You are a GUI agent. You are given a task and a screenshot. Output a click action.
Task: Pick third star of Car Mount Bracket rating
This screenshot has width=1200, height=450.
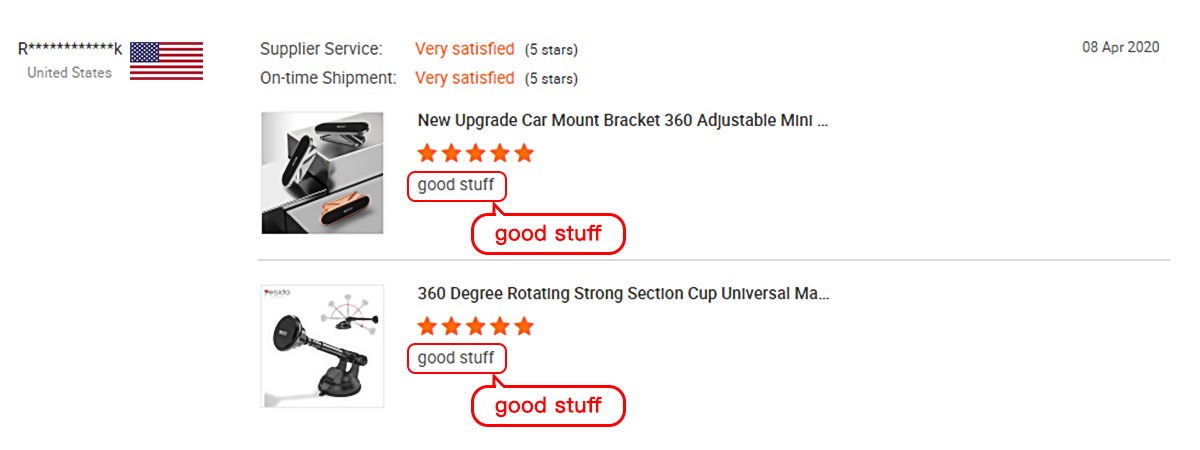click(x=476, y=153)
